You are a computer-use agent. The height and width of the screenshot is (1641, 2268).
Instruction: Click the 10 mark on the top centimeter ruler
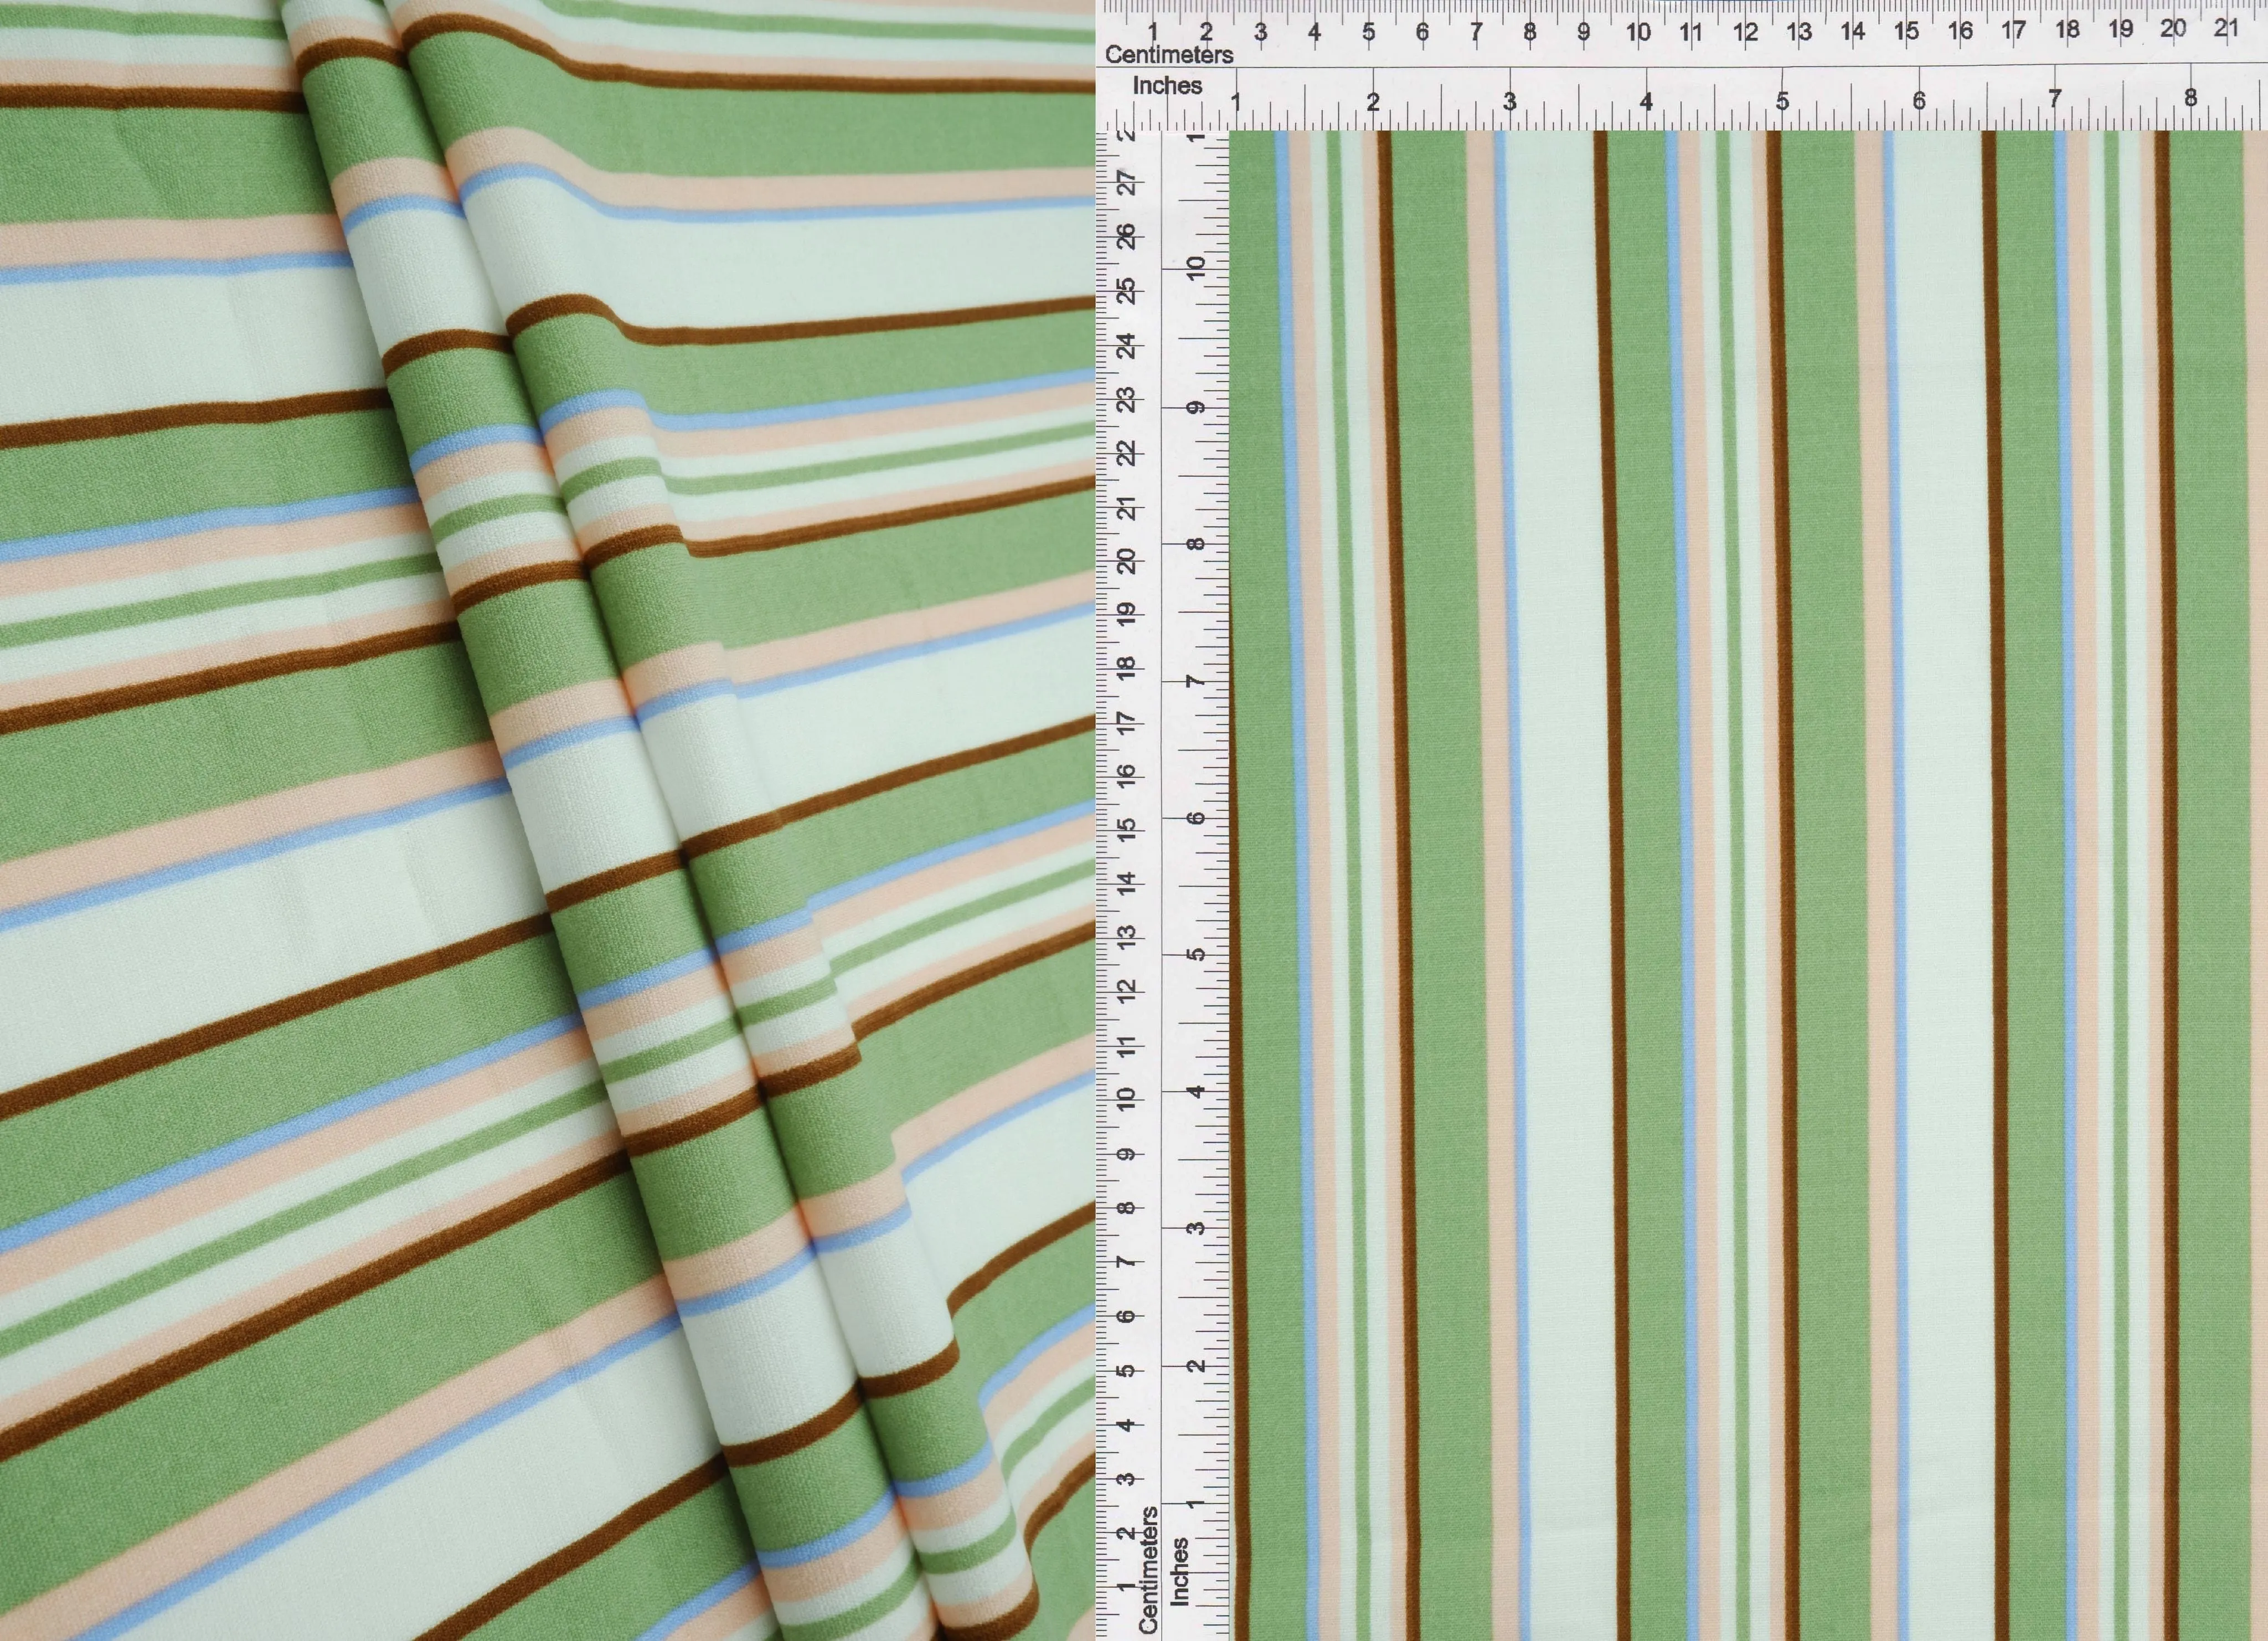click(x=1638, y=32)
